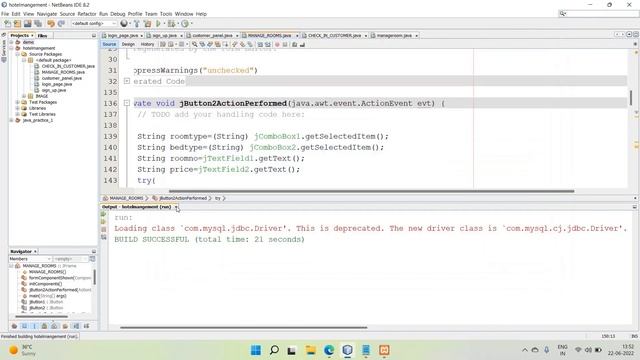Select initComponents() in the Navigator
The image size is (640, 360).
pyautogui.click(x=45, y=284)
